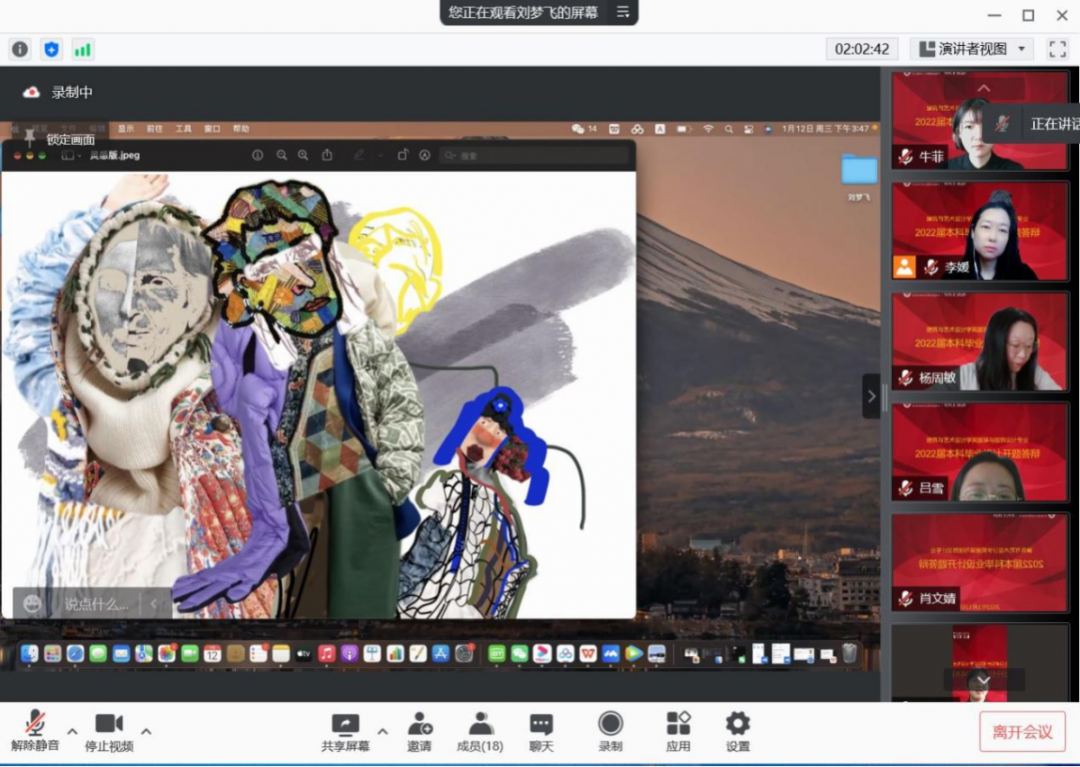Viewport: 1080px width, 767px height.
Task: Open the Settings (设置) gear
Action: tap(738, 731)
